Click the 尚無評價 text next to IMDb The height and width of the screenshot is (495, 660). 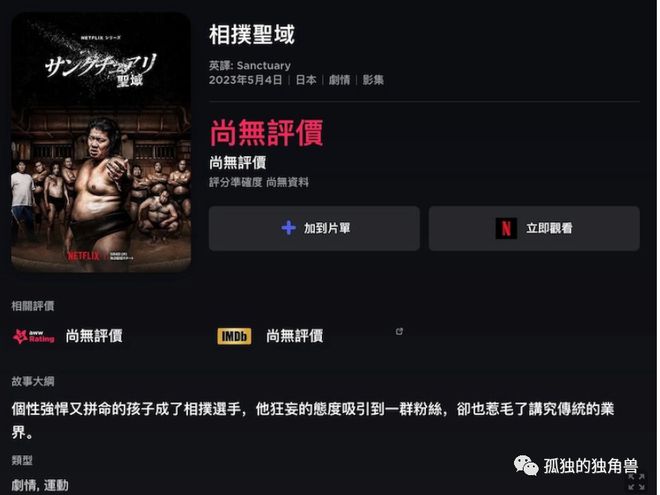(295, 336)
